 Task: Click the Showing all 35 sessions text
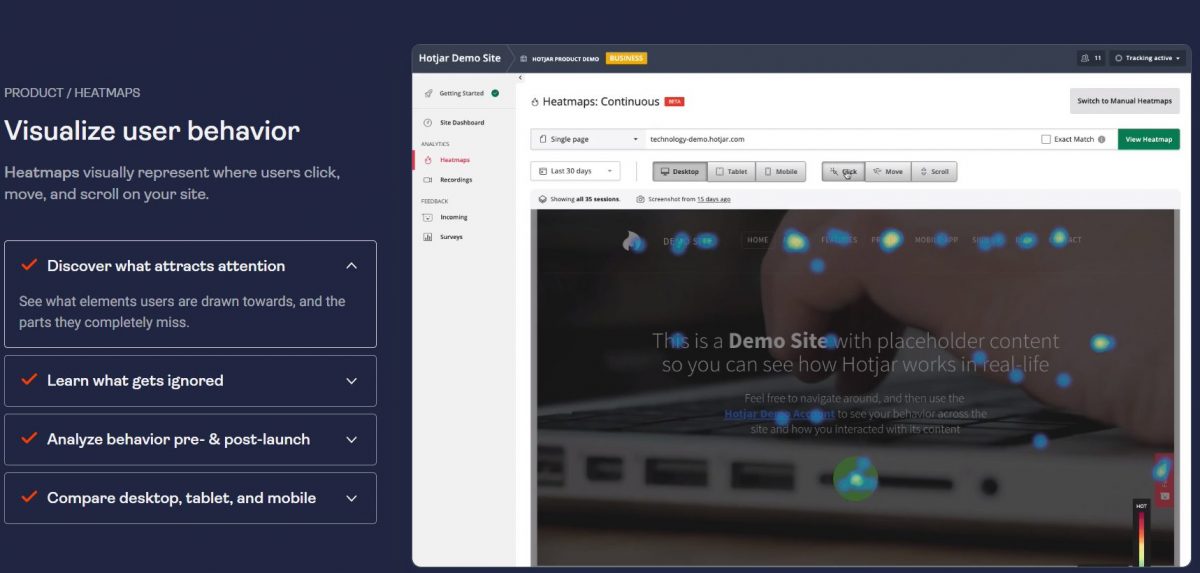tap(585, 199)
